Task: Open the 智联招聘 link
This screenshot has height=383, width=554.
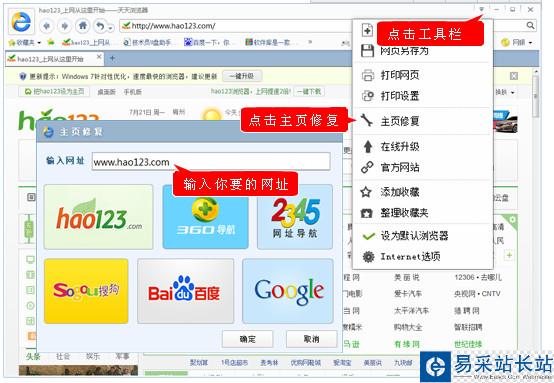Action: tap(468, 327)
